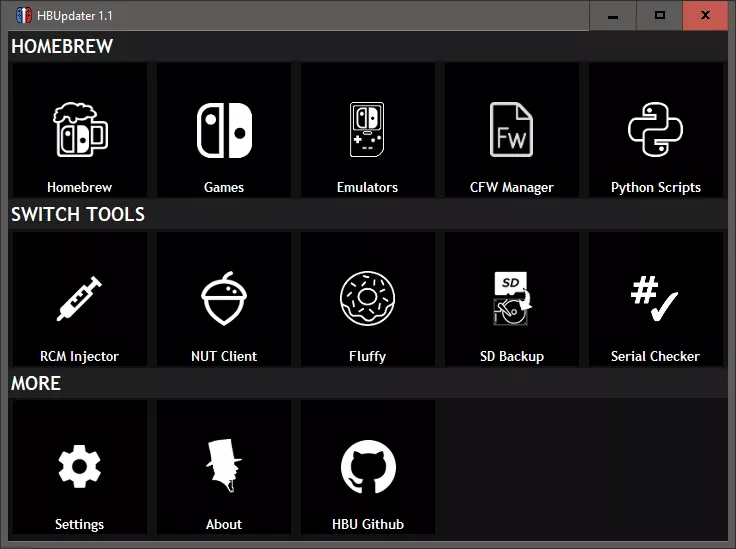Open the Homebrew beer mug icon
This screenshot has height=549, width=736.
pyautogui.click(x=79, y=129)
